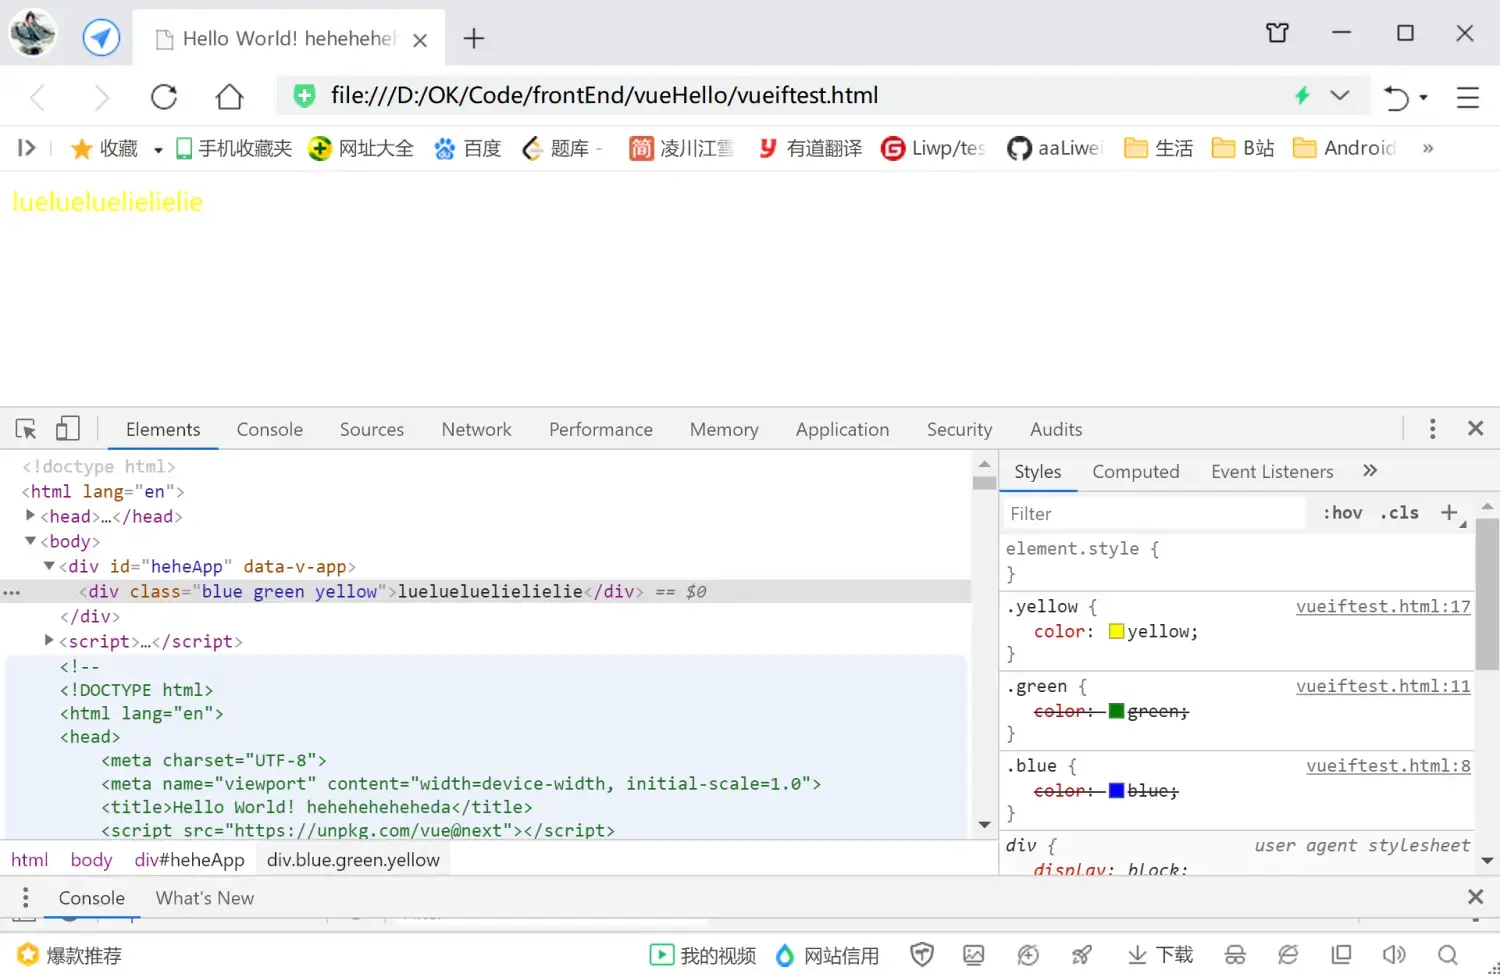The height and width of the screenshot is (974, 1500).
Task: Open dropdown beside undo closed-tab icon
Action: 1423,98
